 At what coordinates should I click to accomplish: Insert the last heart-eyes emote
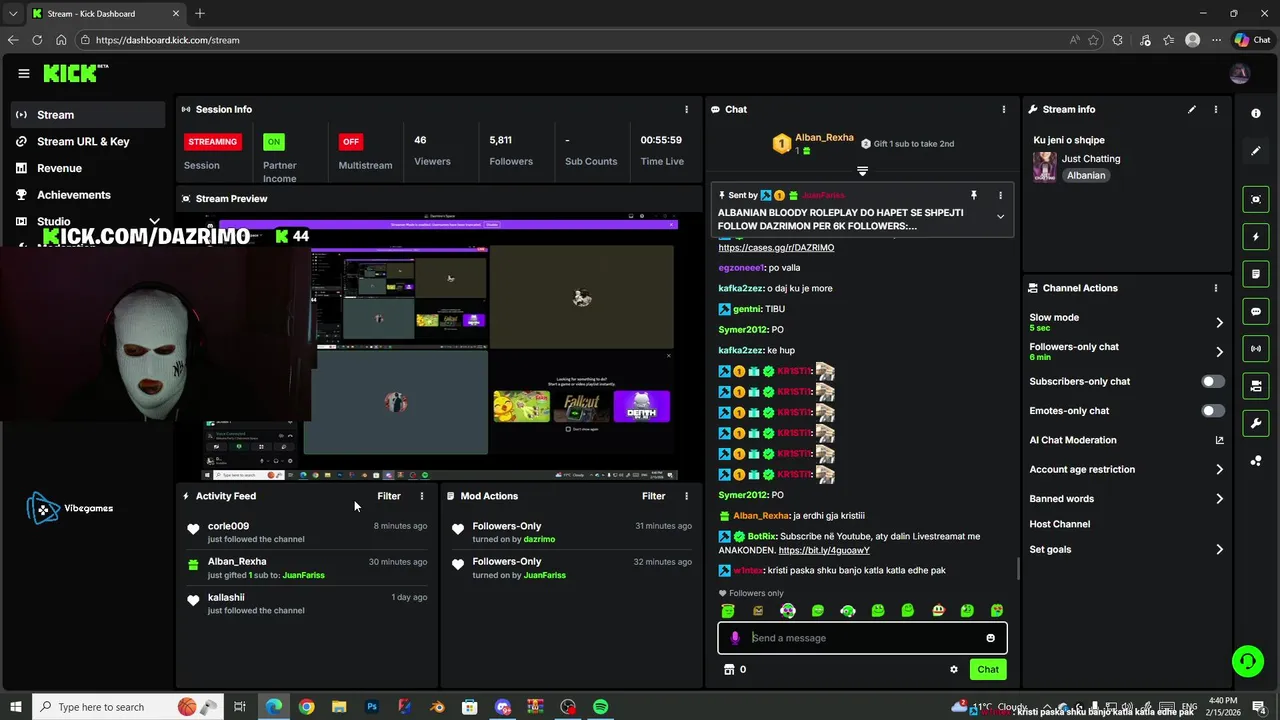pos(997,611)
